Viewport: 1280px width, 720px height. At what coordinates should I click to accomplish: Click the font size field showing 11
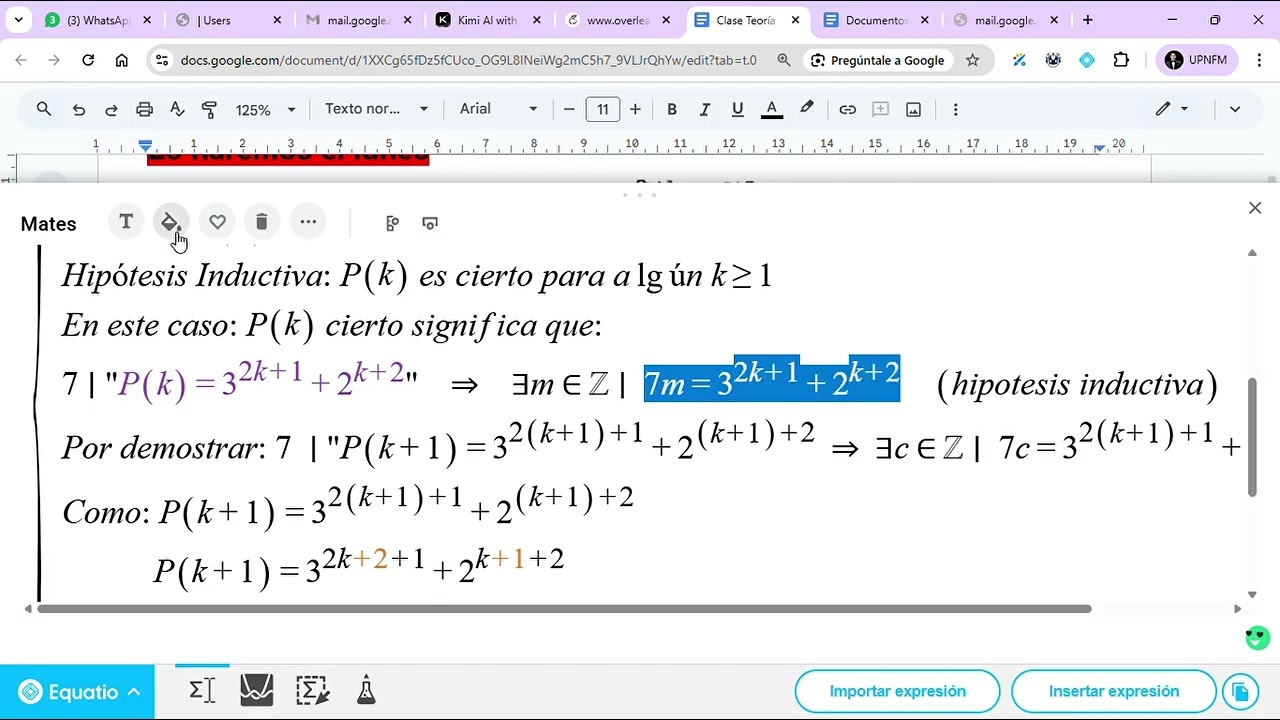click(x=602, y=109)
